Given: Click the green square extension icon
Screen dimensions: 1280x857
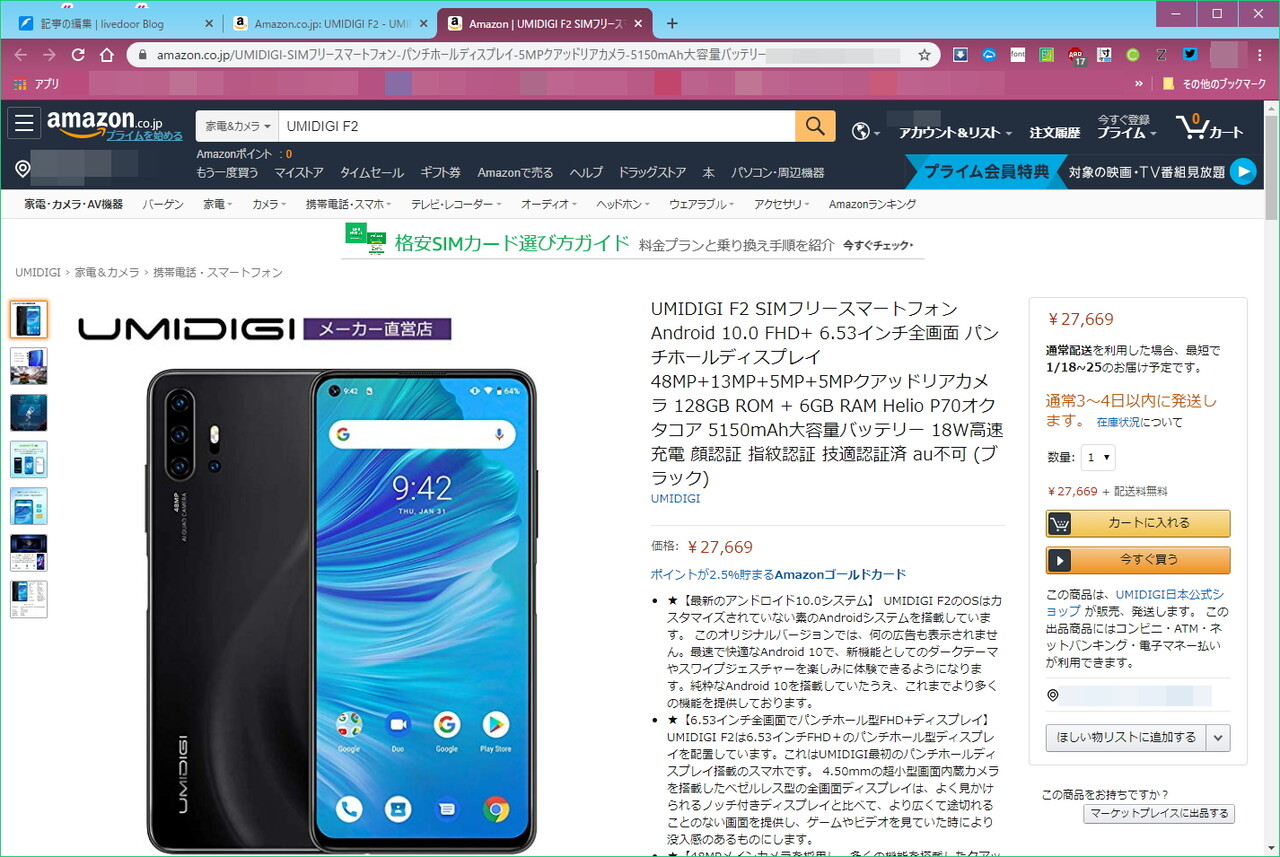Looking at the screenshot, I should [1047, 55].
